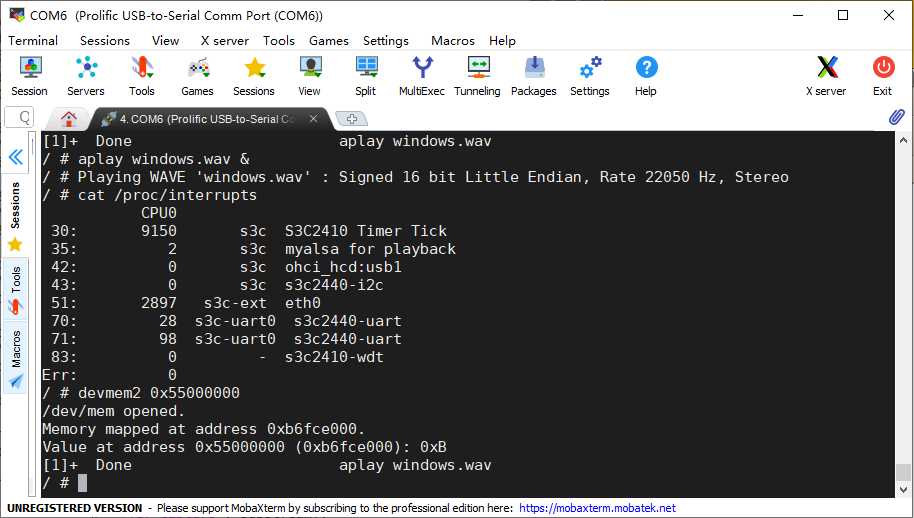Click 's3c2440-i2c' in the output
Viewport: 914px width, 518px height.
click(x=334, y=285)
